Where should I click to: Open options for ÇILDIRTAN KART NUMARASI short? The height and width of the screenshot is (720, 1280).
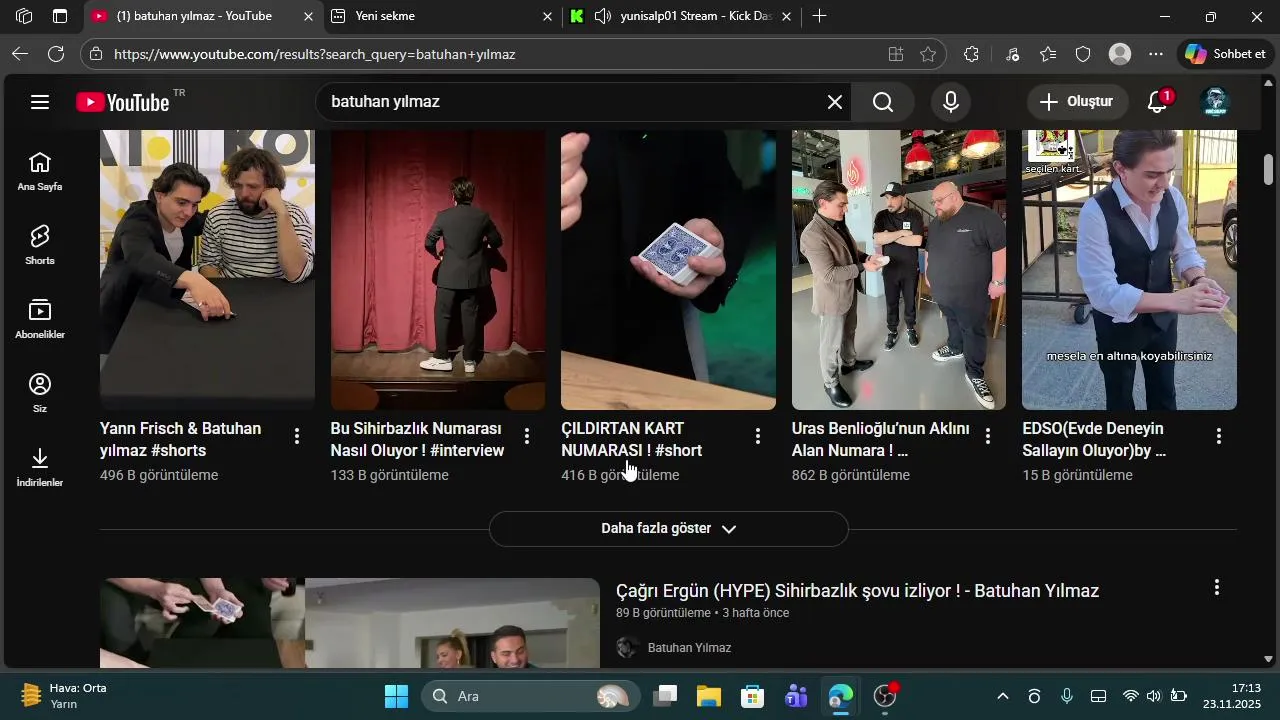758,436
